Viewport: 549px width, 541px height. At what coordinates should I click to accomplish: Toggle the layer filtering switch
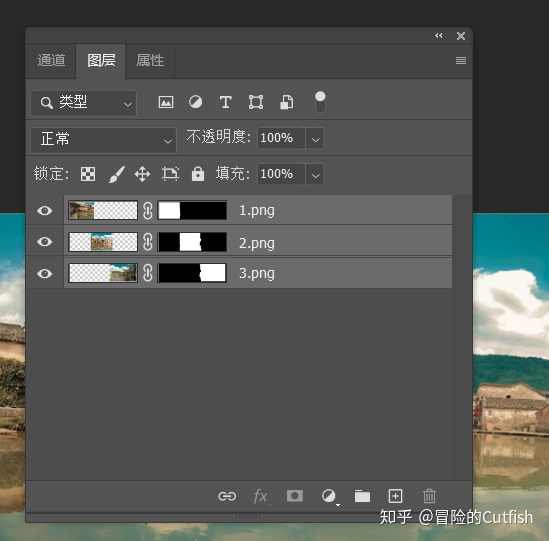(x=320, y=102)
